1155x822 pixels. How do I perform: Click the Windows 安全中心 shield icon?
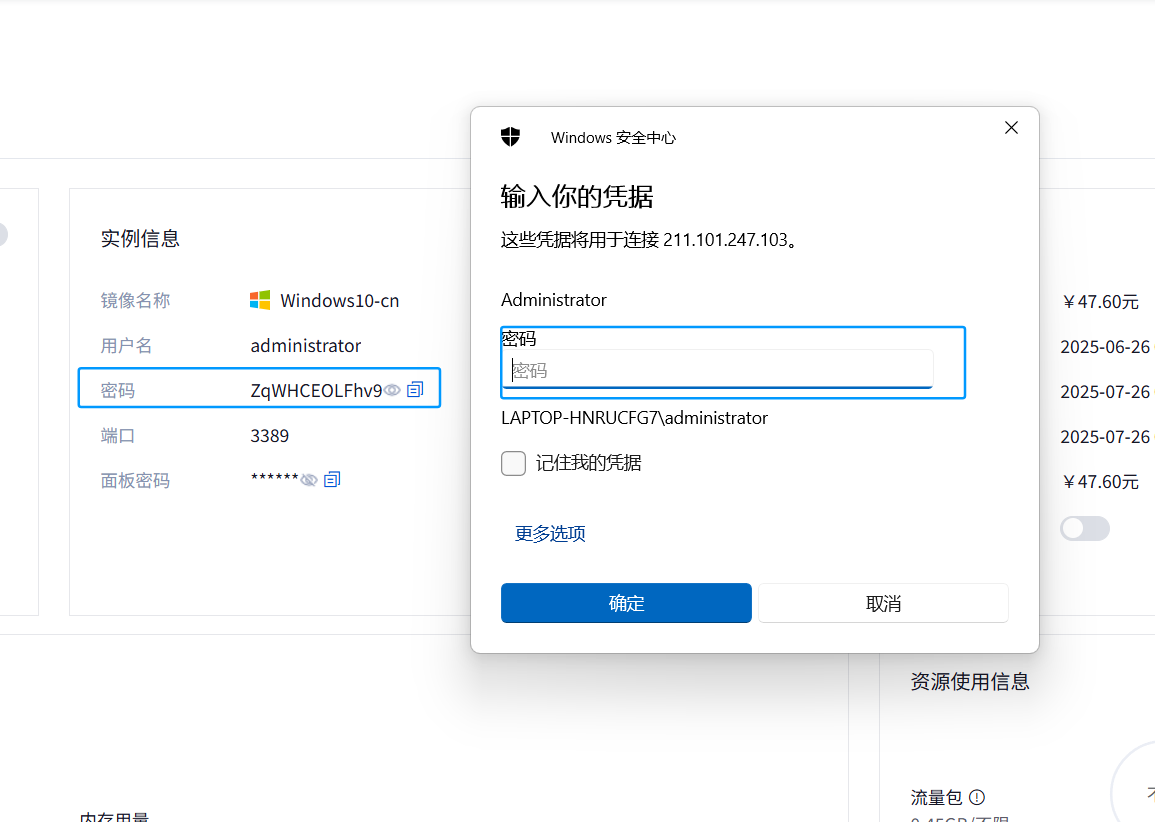(510, 137)
